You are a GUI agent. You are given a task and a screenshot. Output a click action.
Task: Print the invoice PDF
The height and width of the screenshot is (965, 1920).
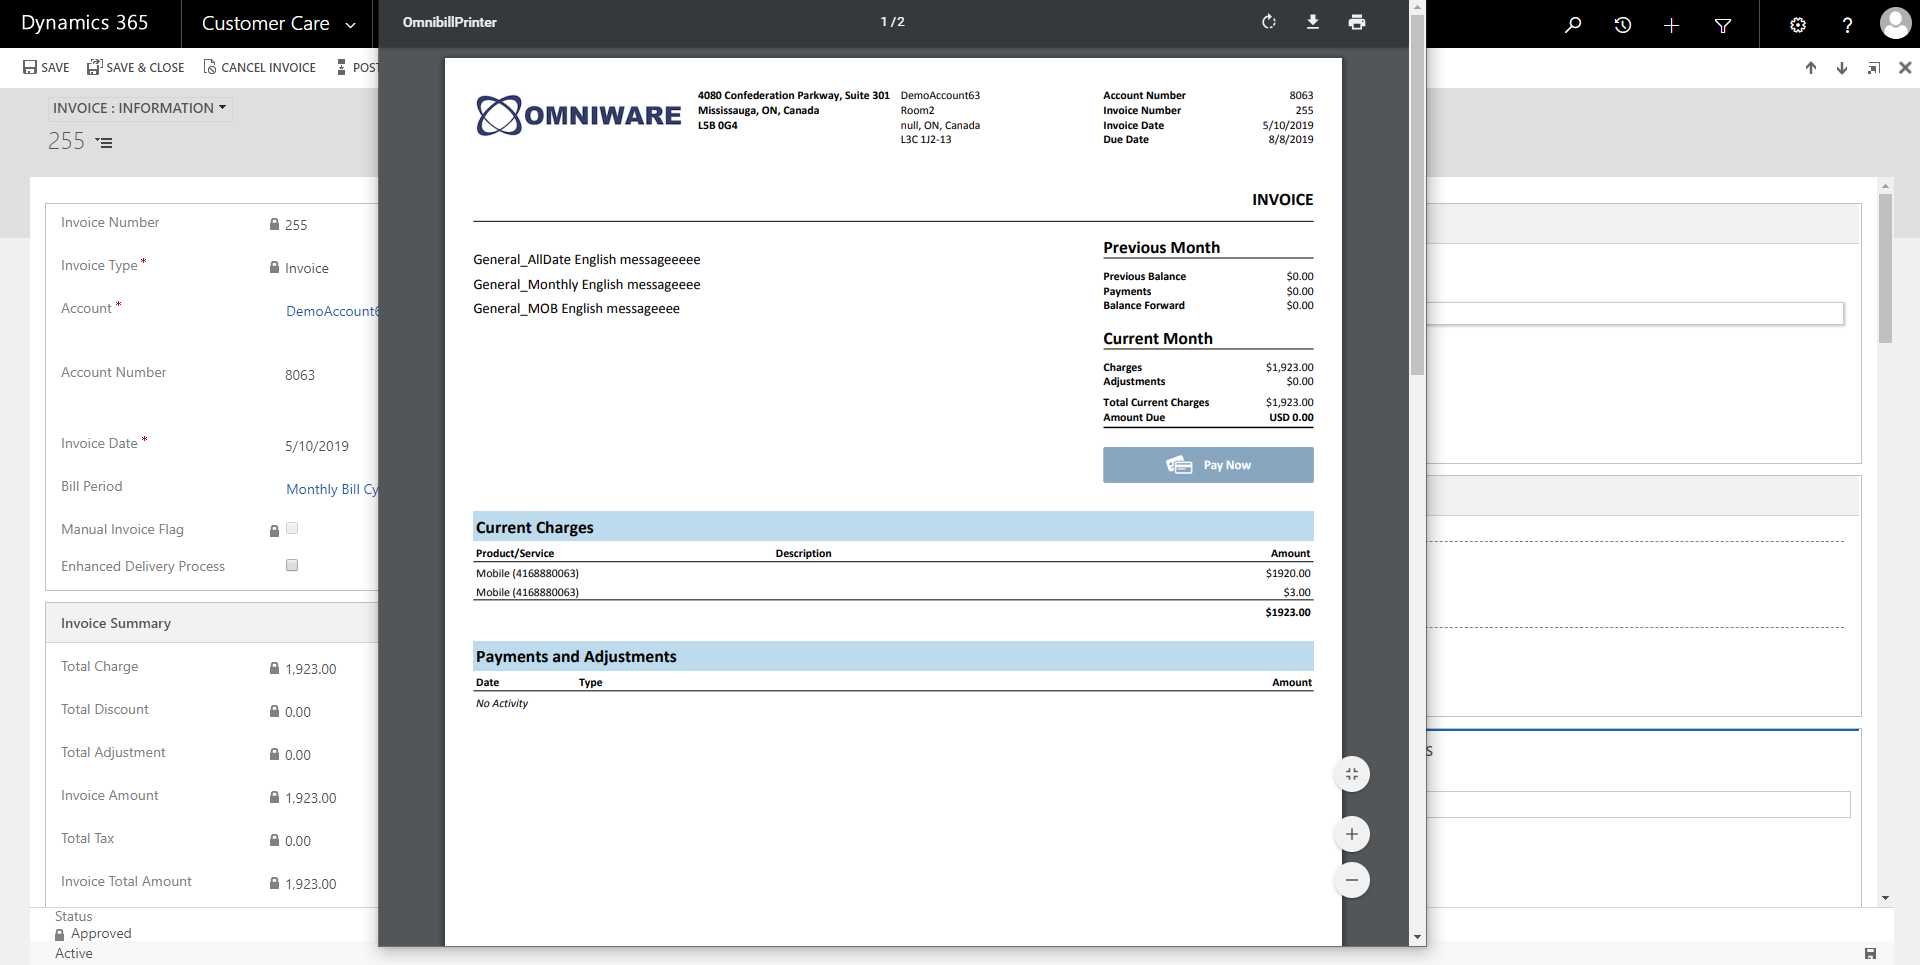point(1357,22)
